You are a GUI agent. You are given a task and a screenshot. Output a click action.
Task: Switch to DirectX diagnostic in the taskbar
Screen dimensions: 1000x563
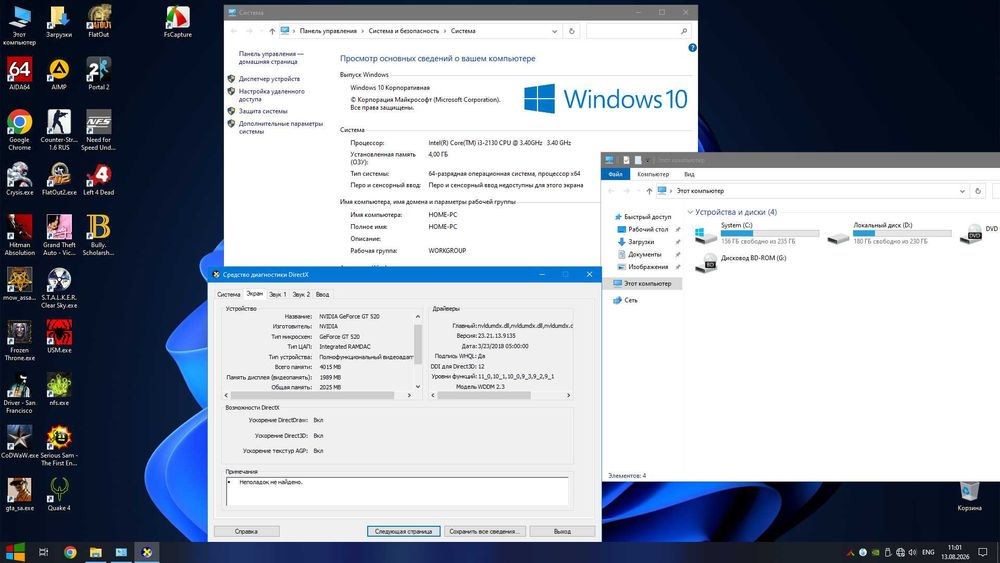coord(147,552)
